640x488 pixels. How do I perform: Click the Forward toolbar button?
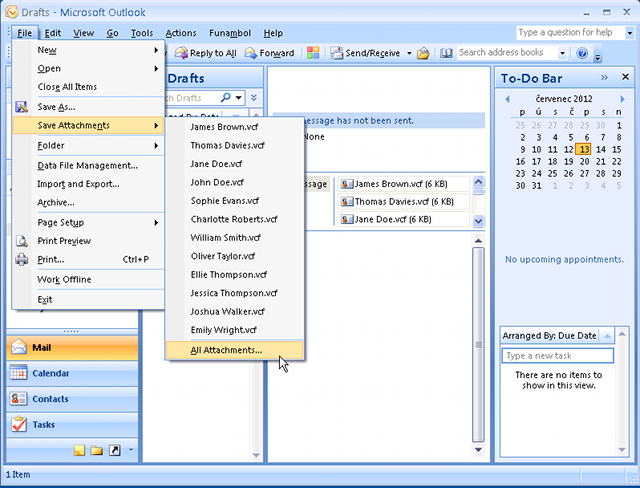pyautogui.click(x=269, y=53)
